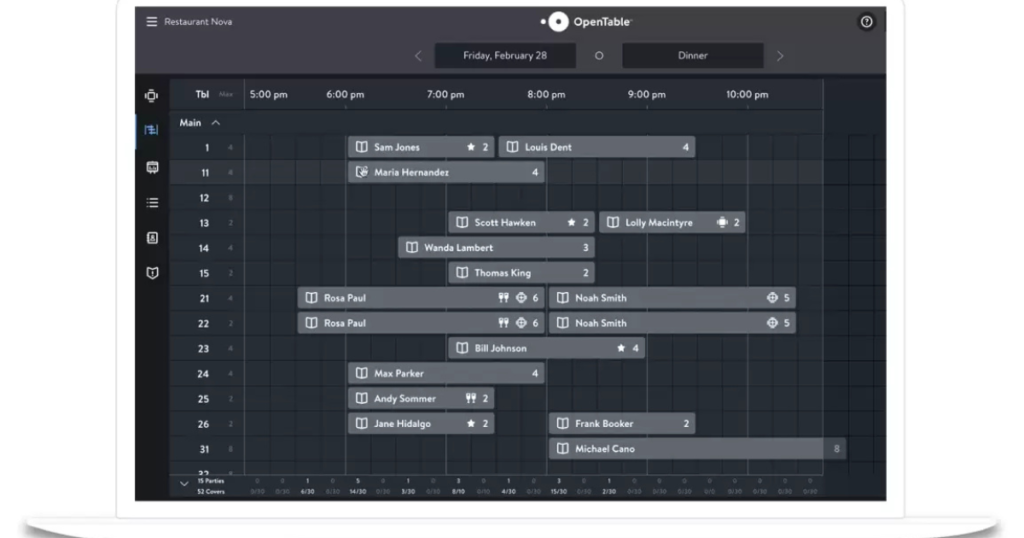This screenshot has height=538, width=1024.
Task: Click the 15 Parties 52 Covers summary
Action: [210, 486]
